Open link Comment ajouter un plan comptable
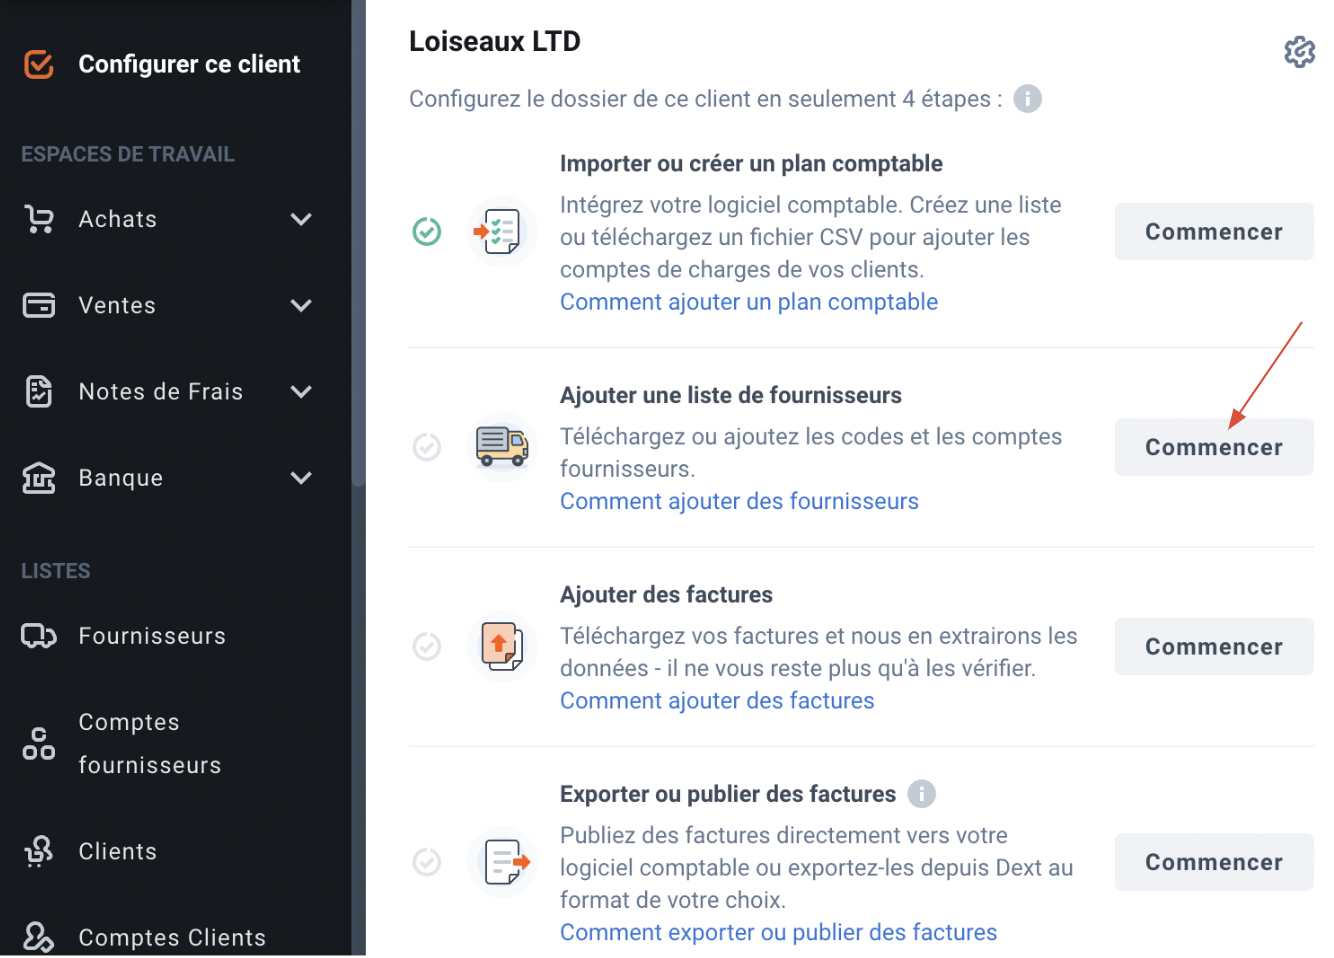This screenshot has width=1334, height=958. click(749, 302)
